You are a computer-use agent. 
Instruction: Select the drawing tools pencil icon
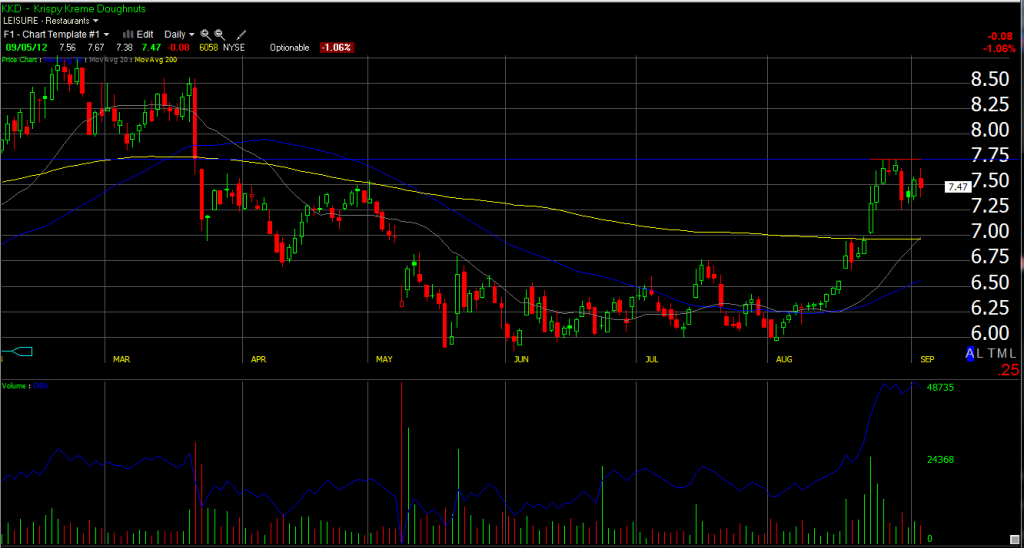(242, 34)
